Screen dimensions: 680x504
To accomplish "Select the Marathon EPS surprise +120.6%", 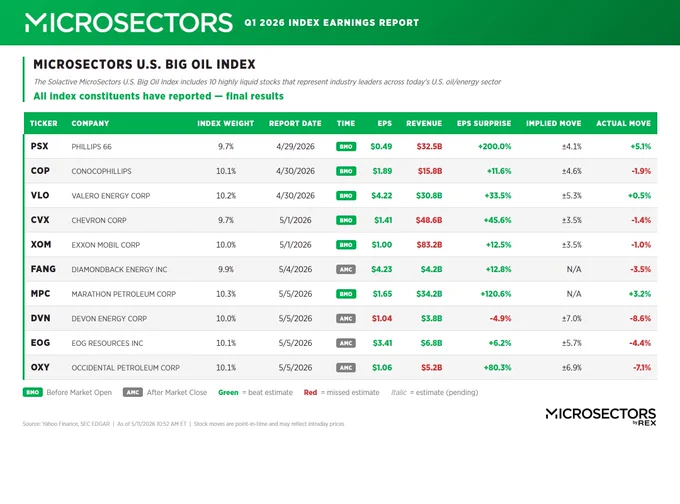I will [496, 294].
